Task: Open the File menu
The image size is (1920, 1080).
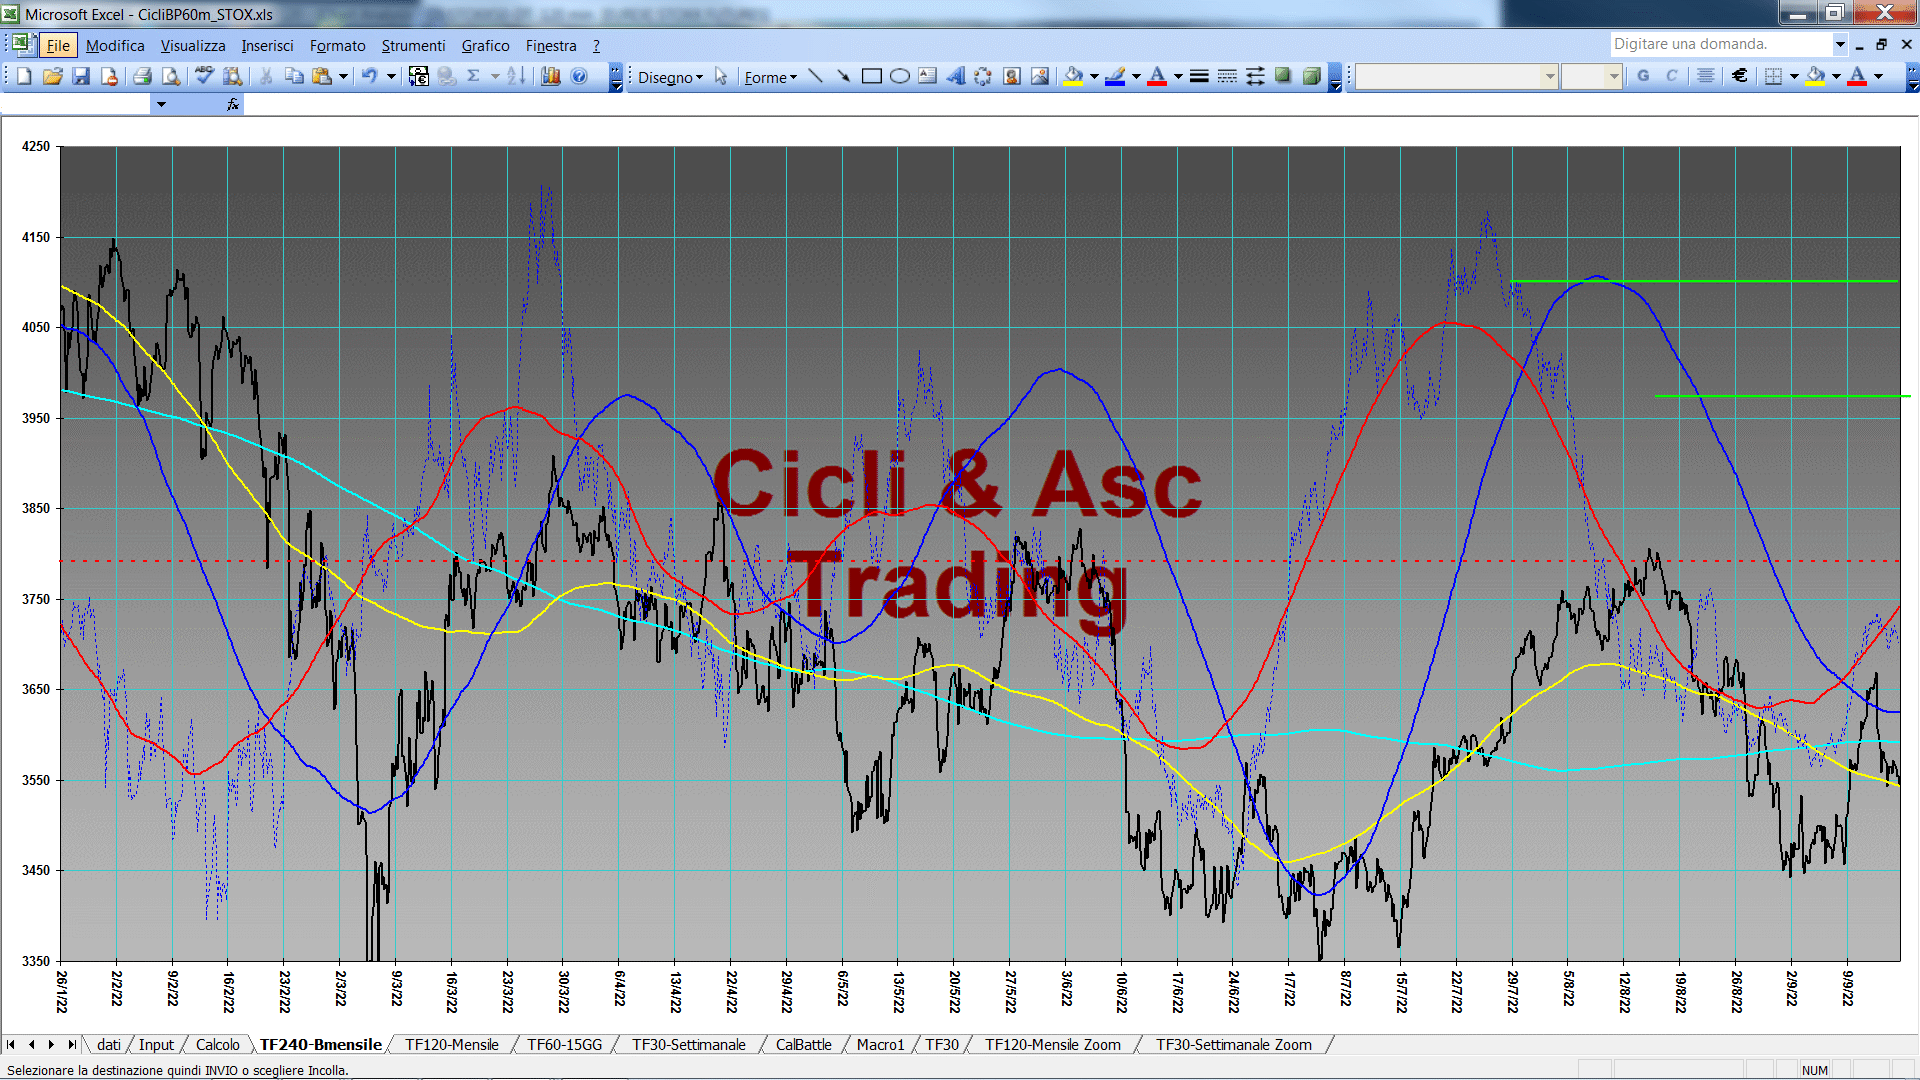Action: pos(58,46)
